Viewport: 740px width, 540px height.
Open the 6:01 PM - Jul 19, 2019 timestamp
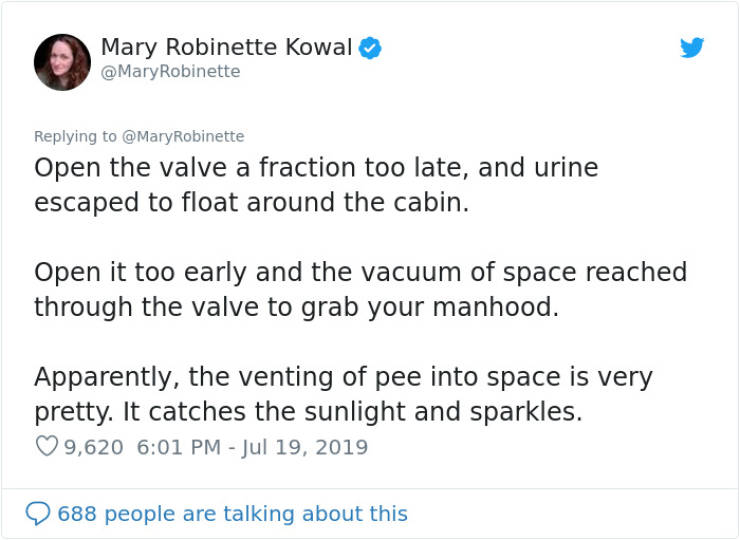click(252, 447)
